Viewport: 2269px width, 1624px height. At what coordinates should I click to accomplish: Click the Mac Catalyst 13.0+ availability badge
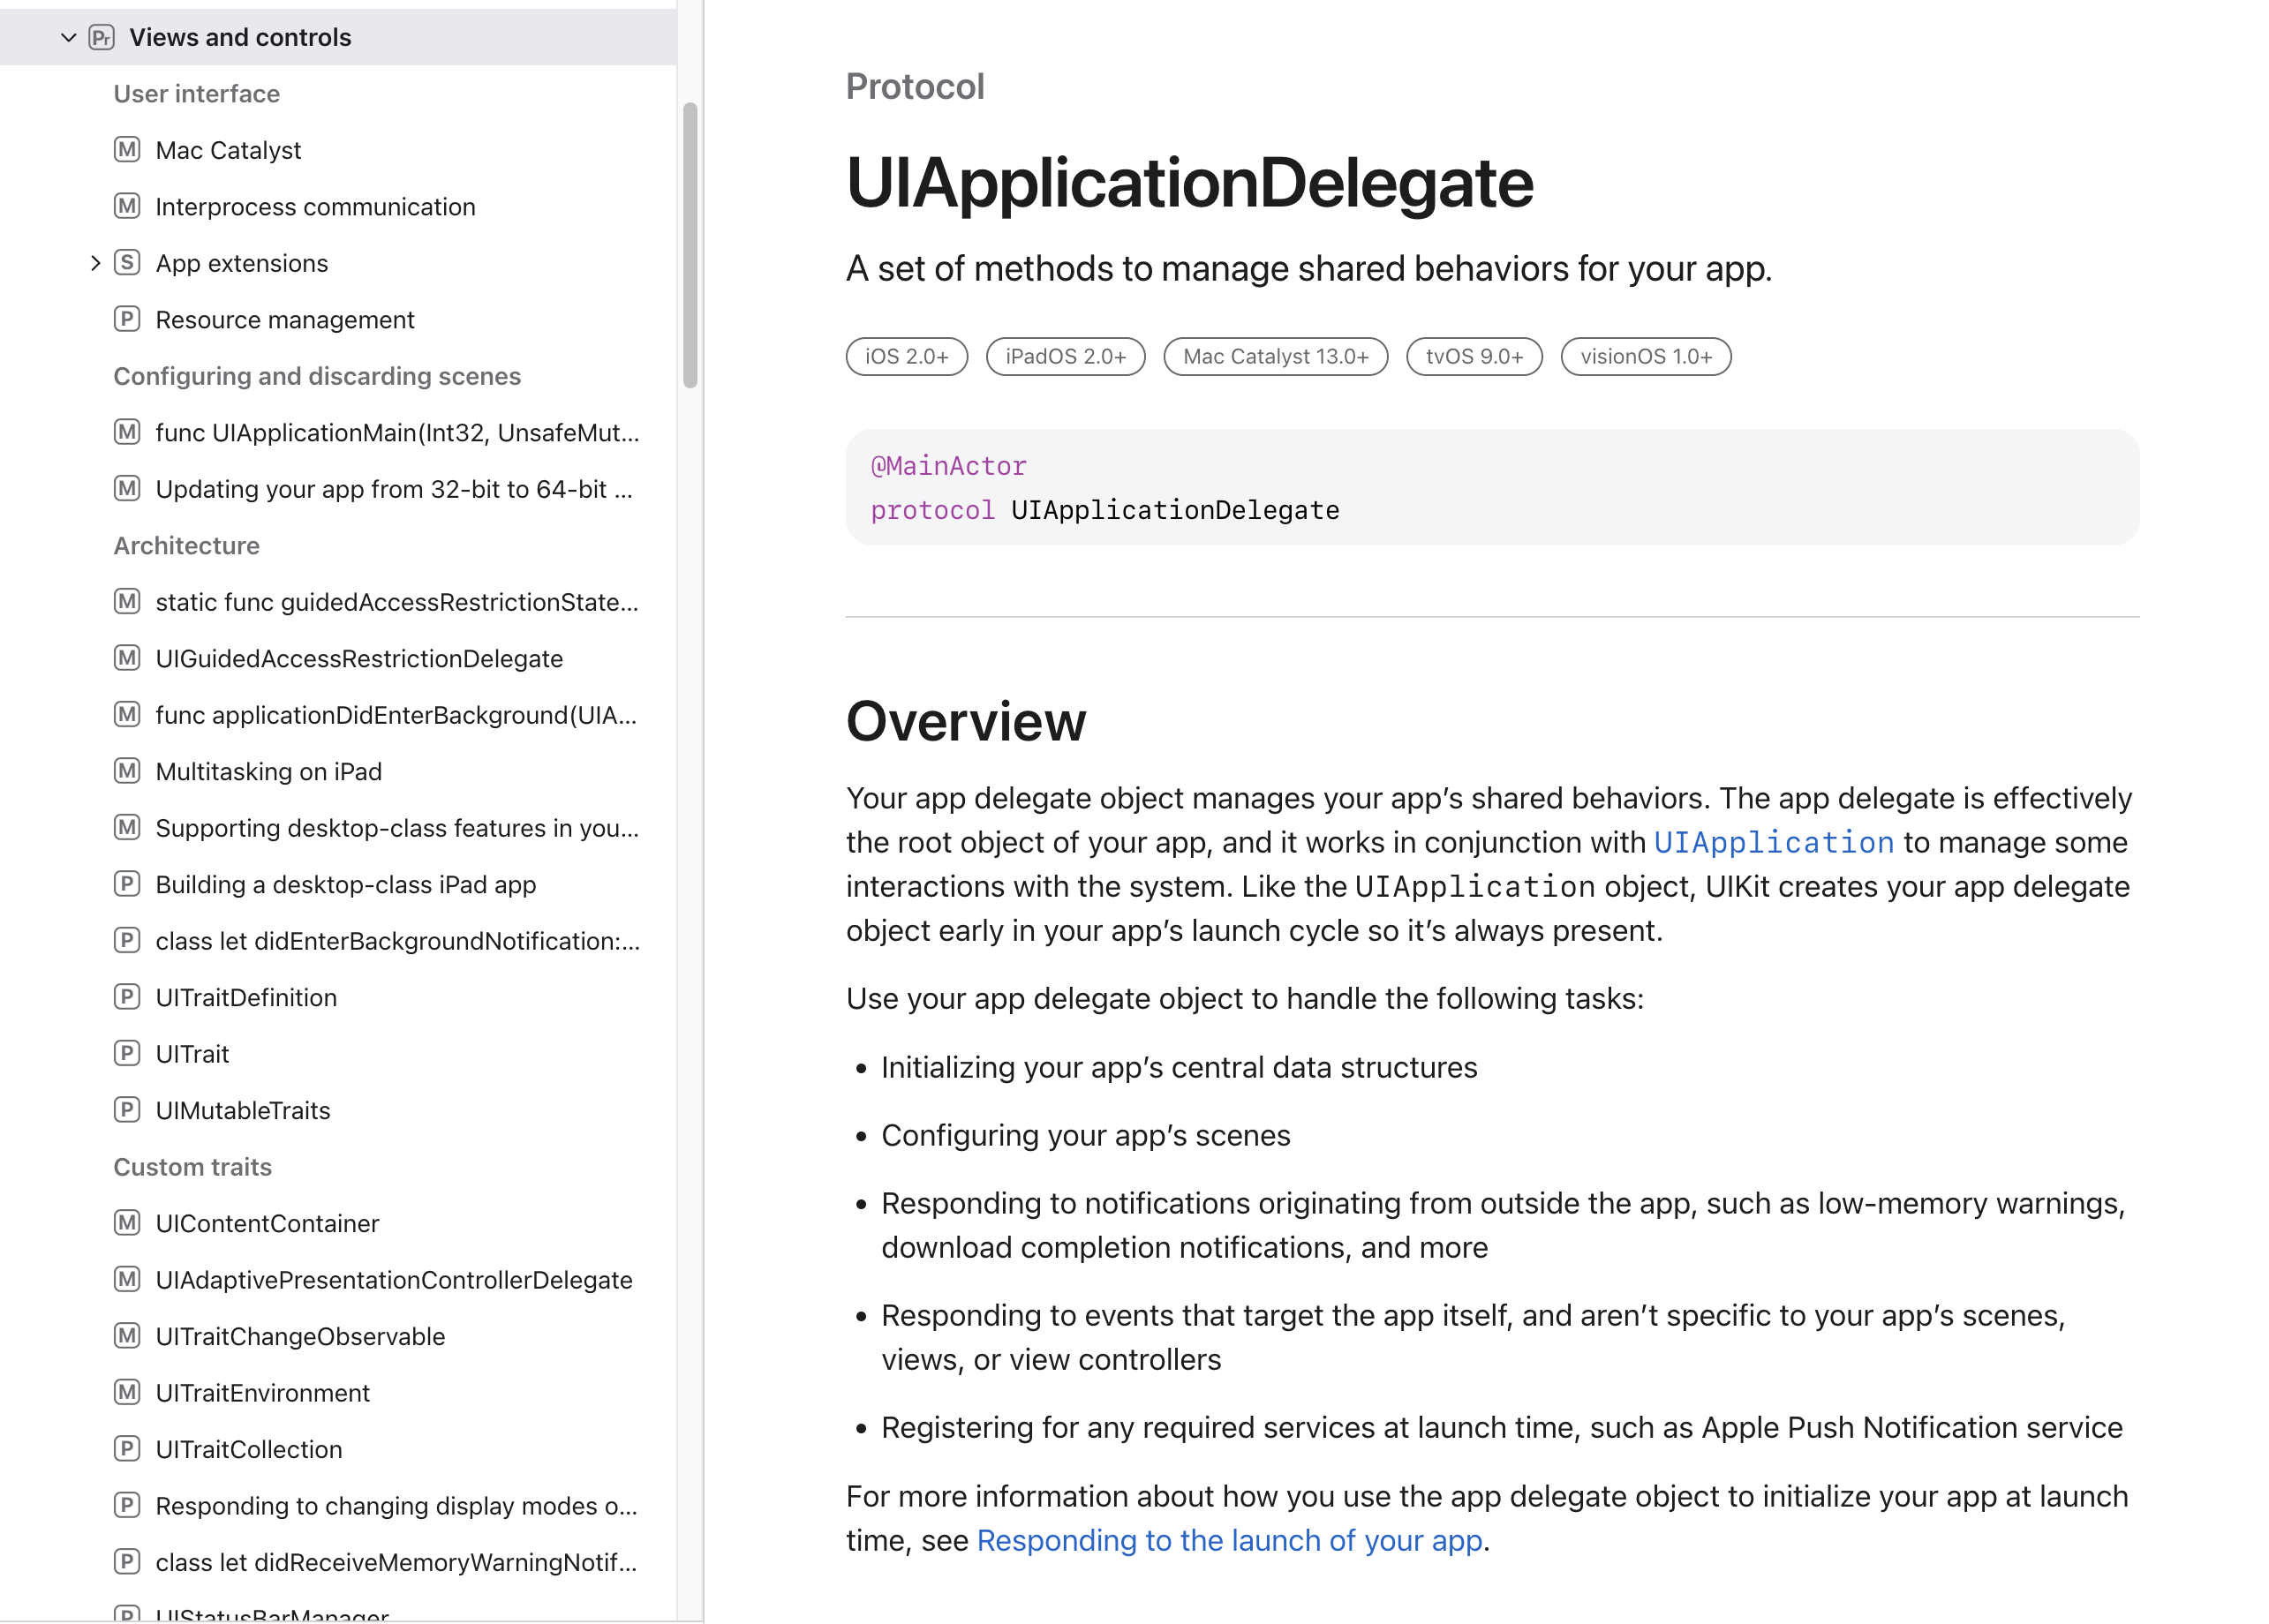(1275, 357)
